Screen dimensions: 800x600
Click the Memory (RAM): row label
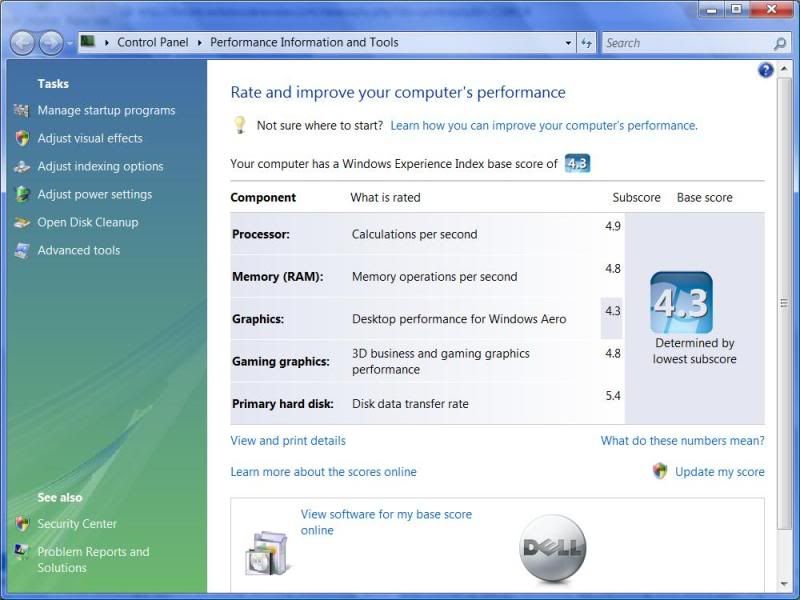pos(278,277)
